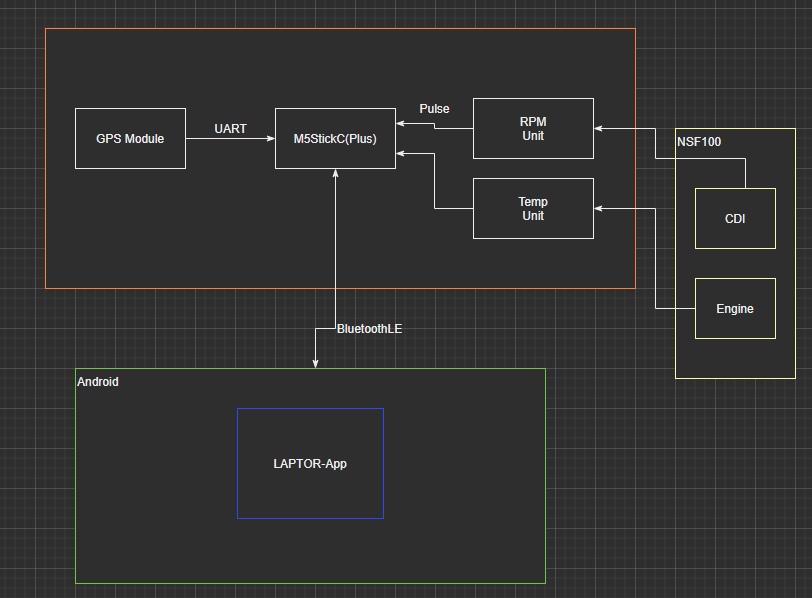
Task: Click the NSF100 container title
Action: click(699, 142)
